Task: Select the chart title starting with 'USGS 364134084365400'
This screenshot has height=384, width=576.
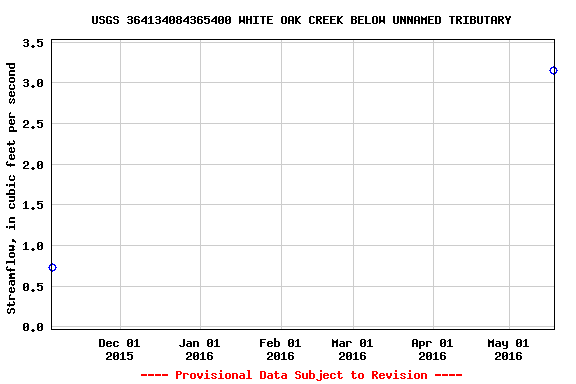Action: (301, 20)
